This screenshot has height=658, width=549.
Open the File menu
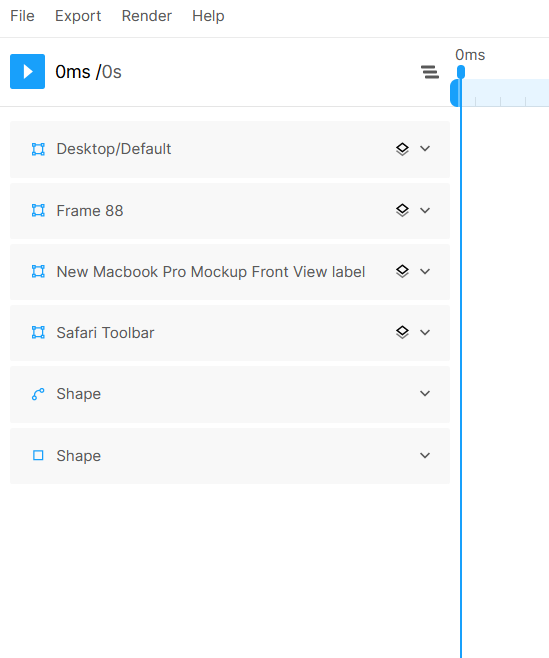click(x=22, y=16)
